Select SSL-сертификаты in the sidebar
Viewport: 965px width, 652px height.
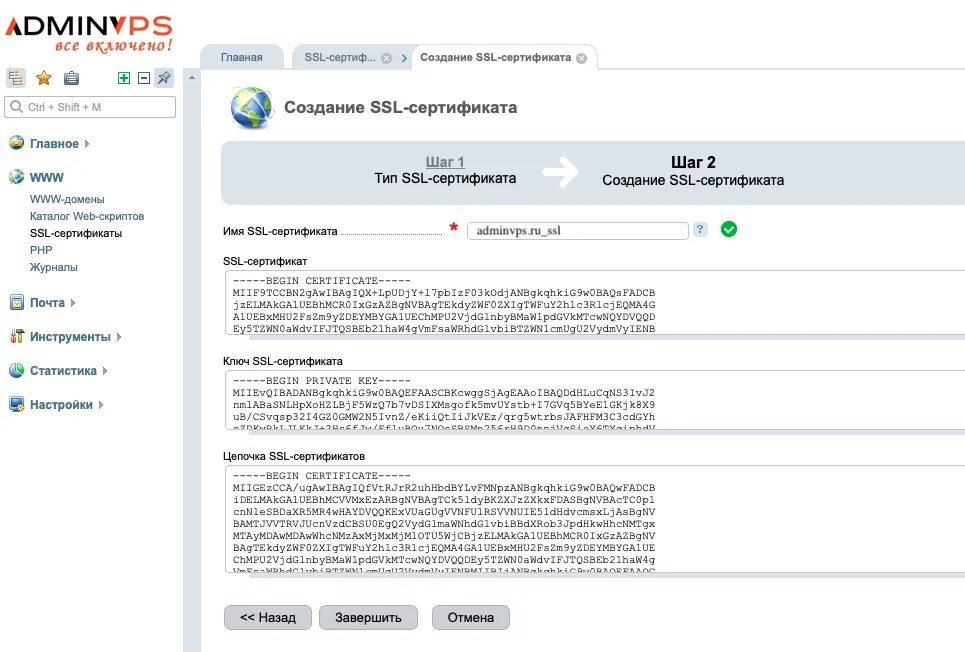76,233
